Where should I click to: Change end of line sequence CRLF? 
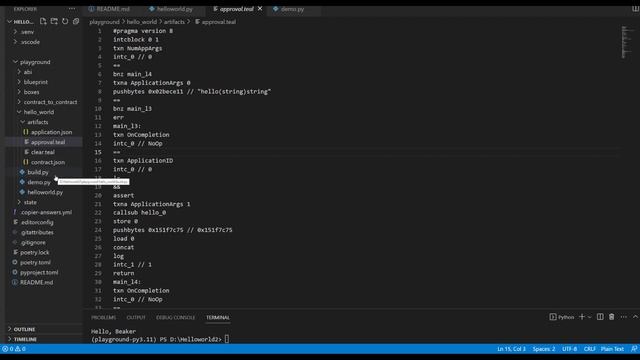tap(589, 349)
